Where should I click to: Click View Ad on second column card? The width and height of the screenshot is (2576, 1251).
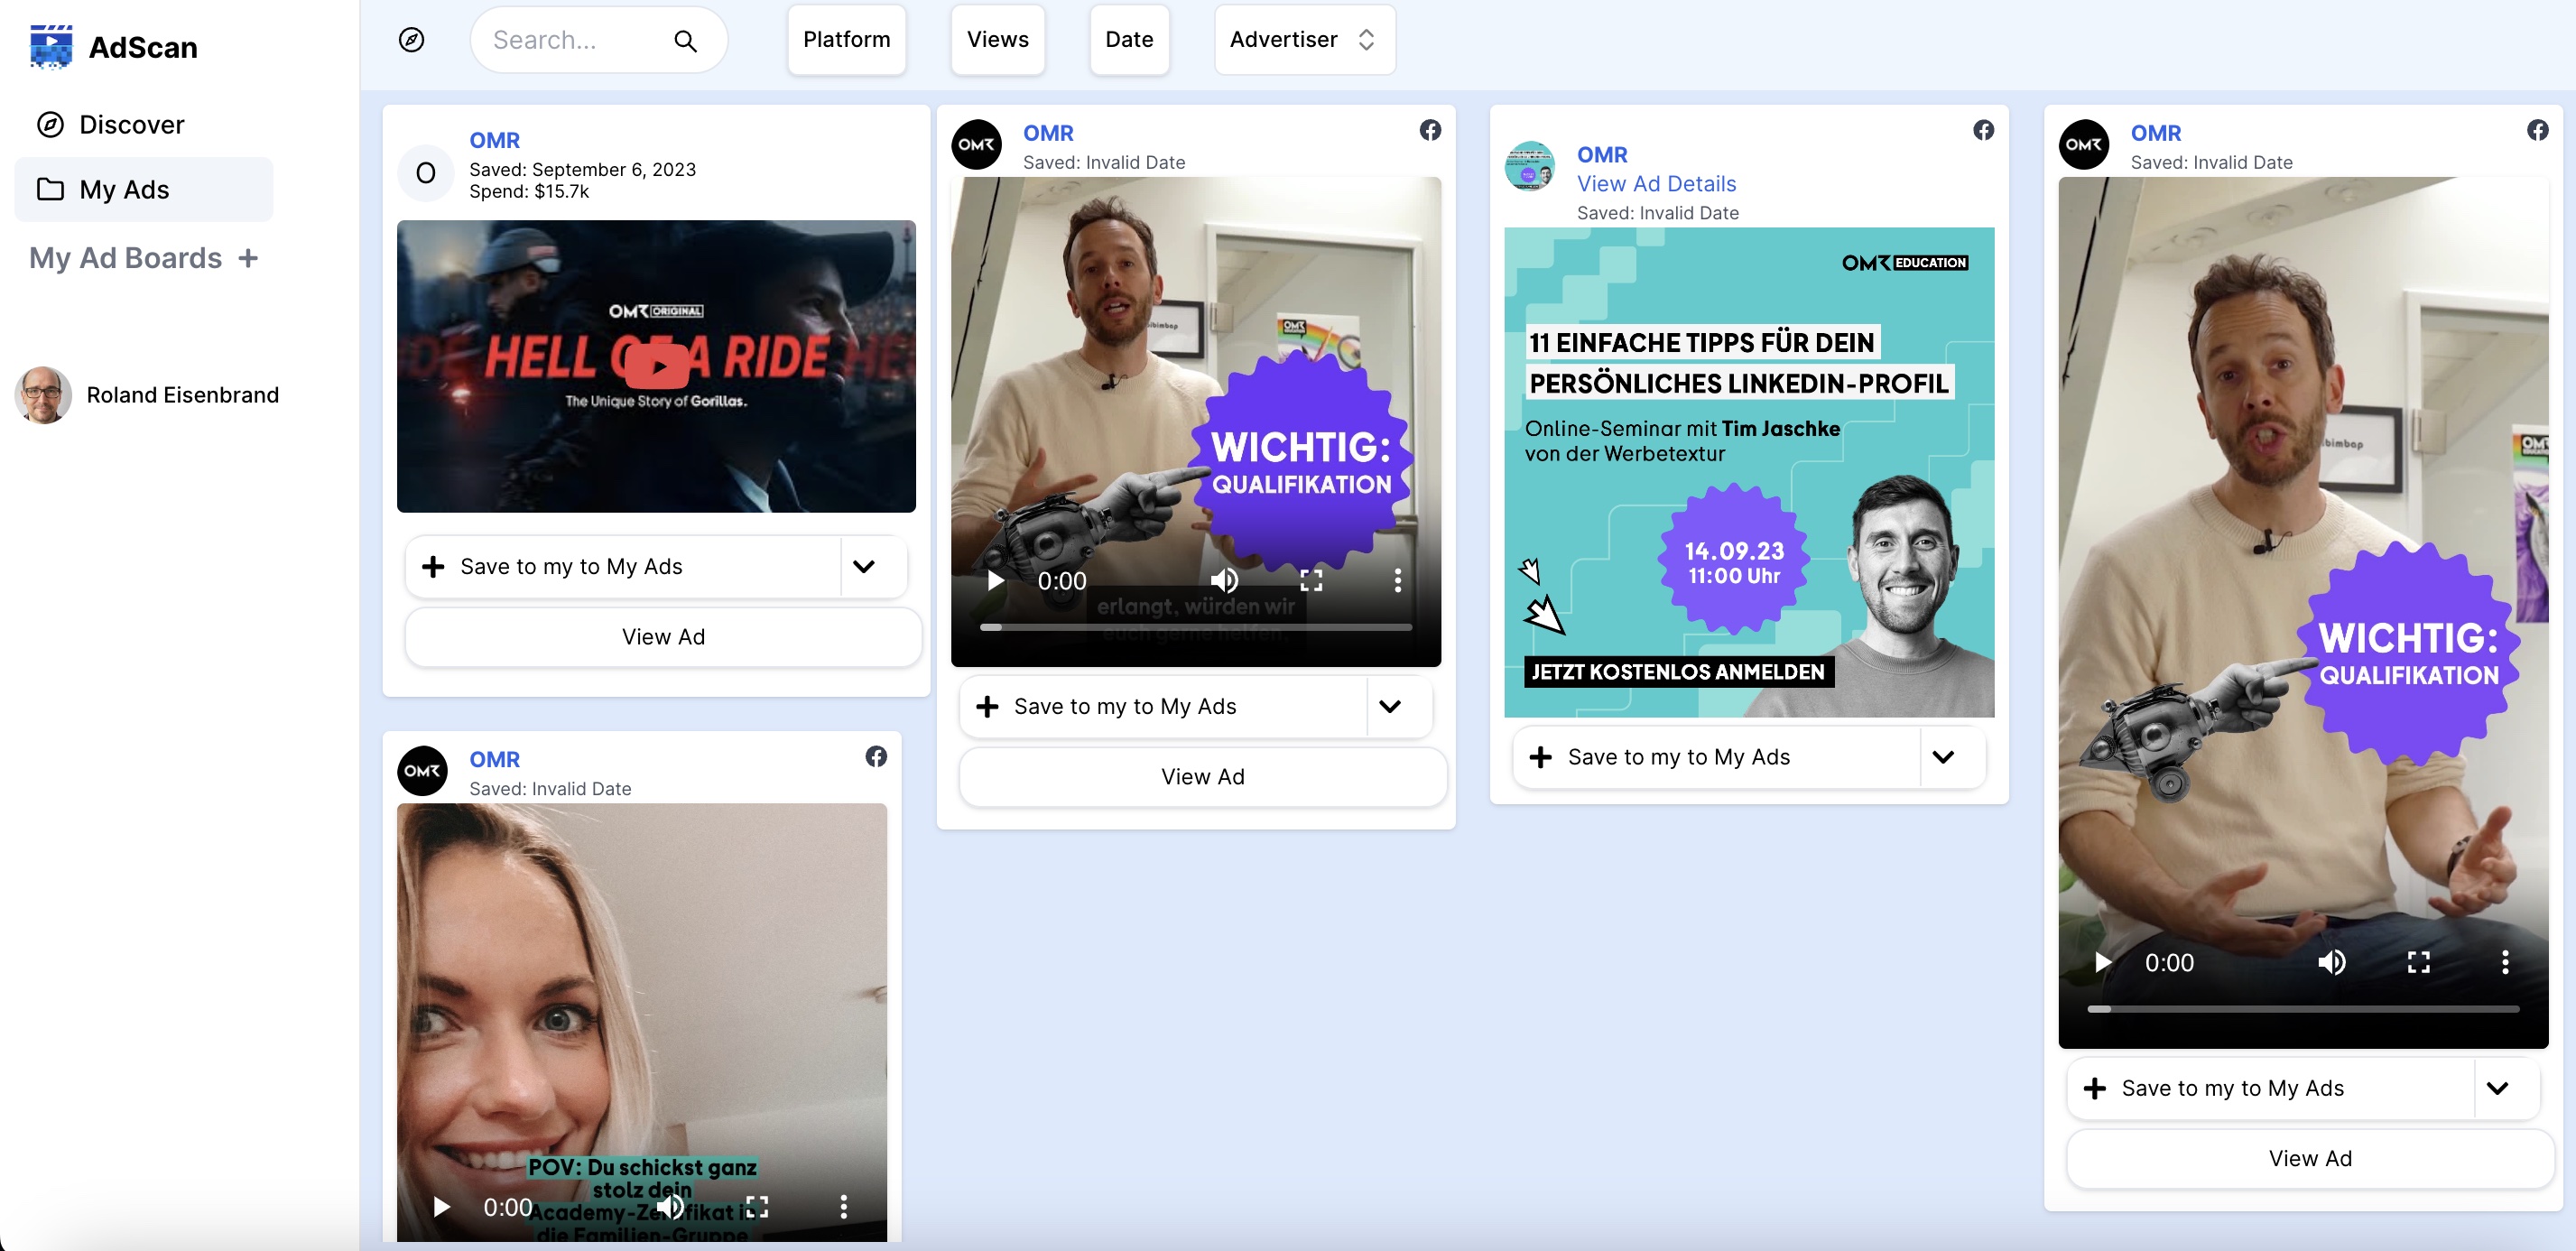point(1203,777)
